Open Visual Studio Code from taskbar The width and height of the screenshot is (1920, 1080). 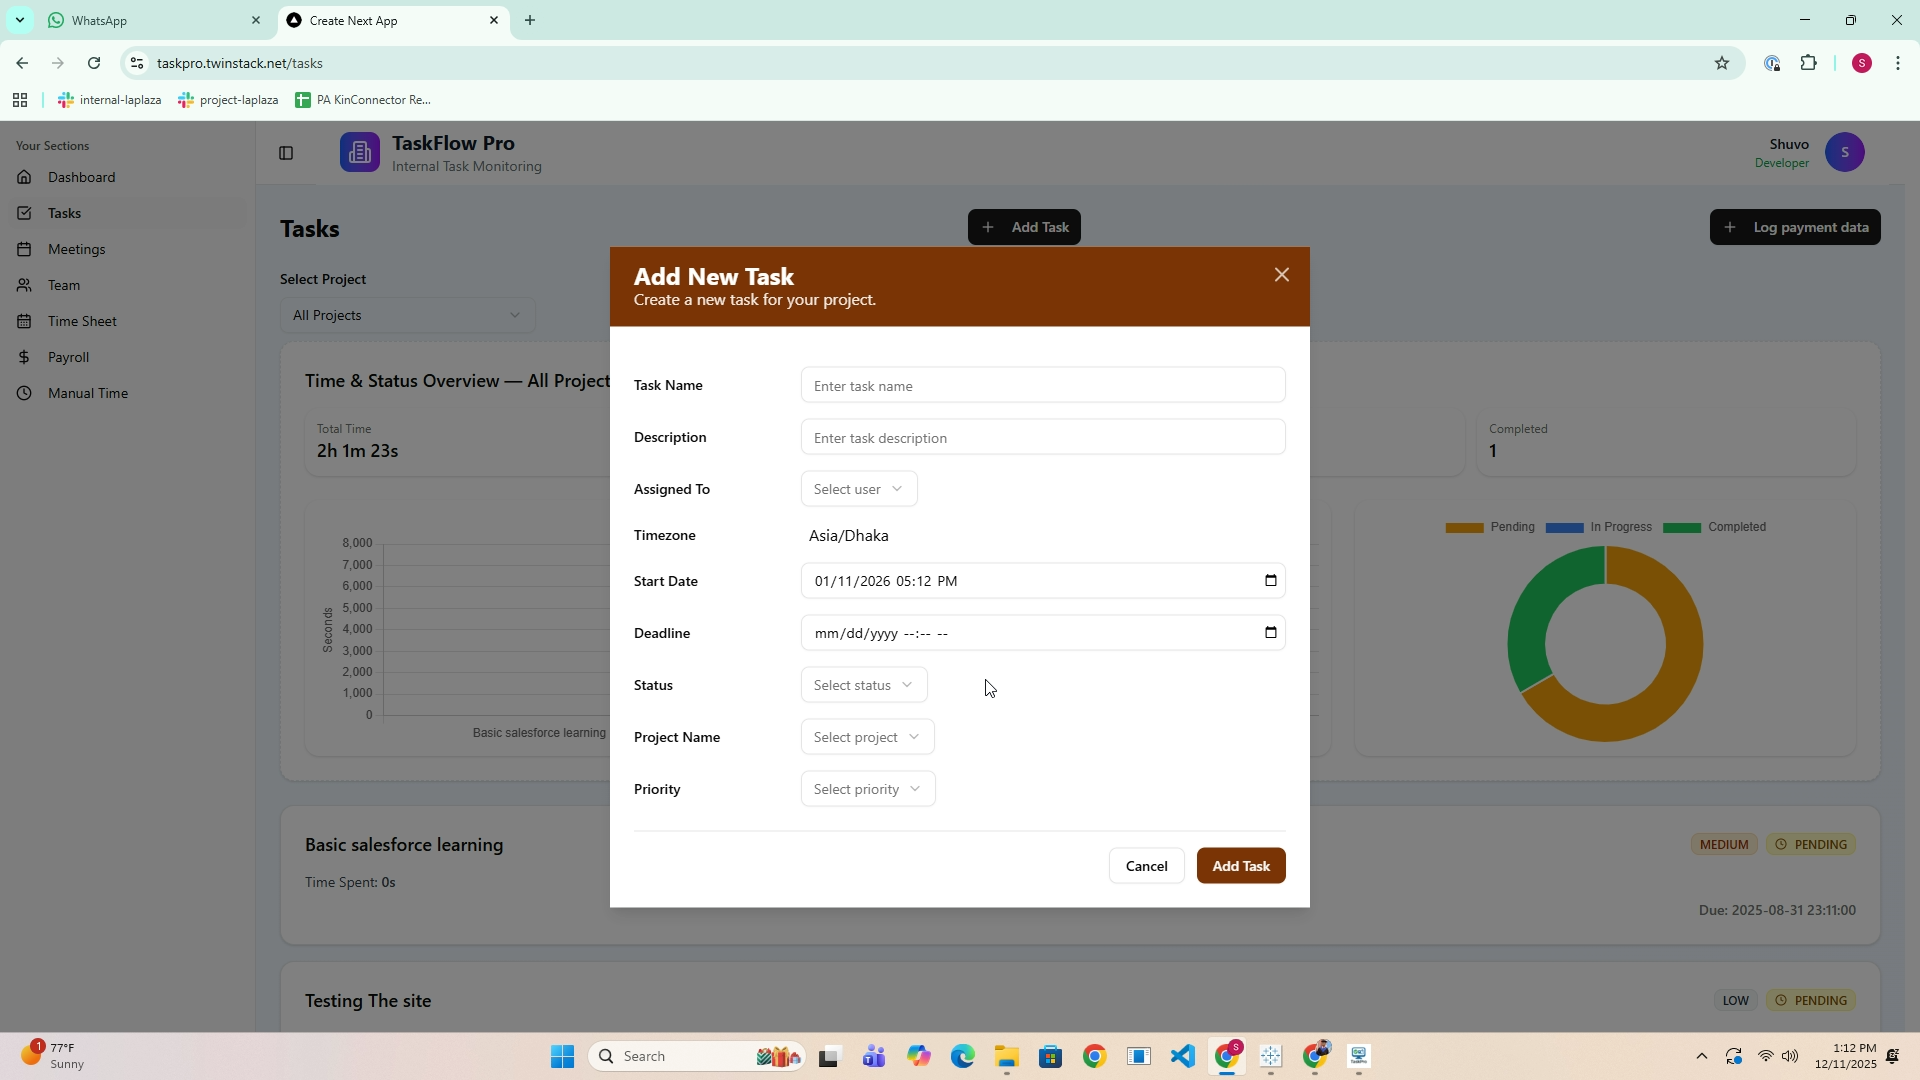[x=1182, y=1056]
